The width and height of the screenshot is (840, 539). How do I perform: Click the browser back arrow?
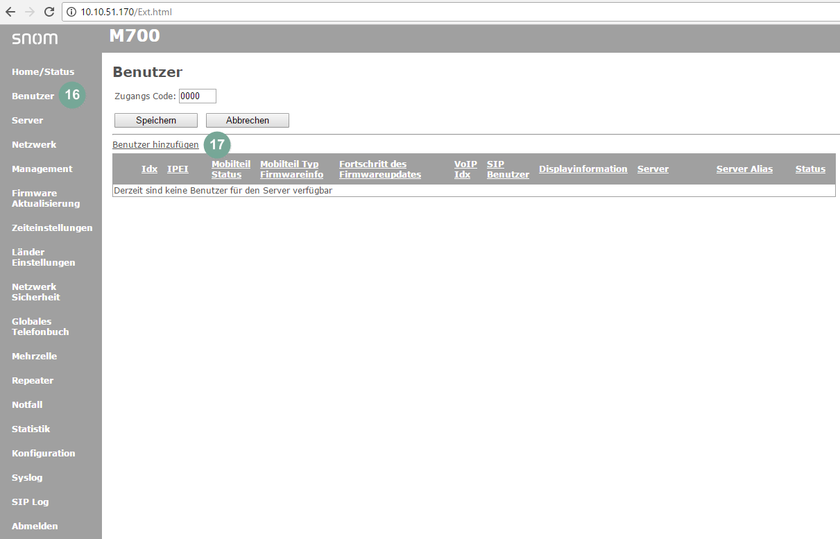pos(10,11)
